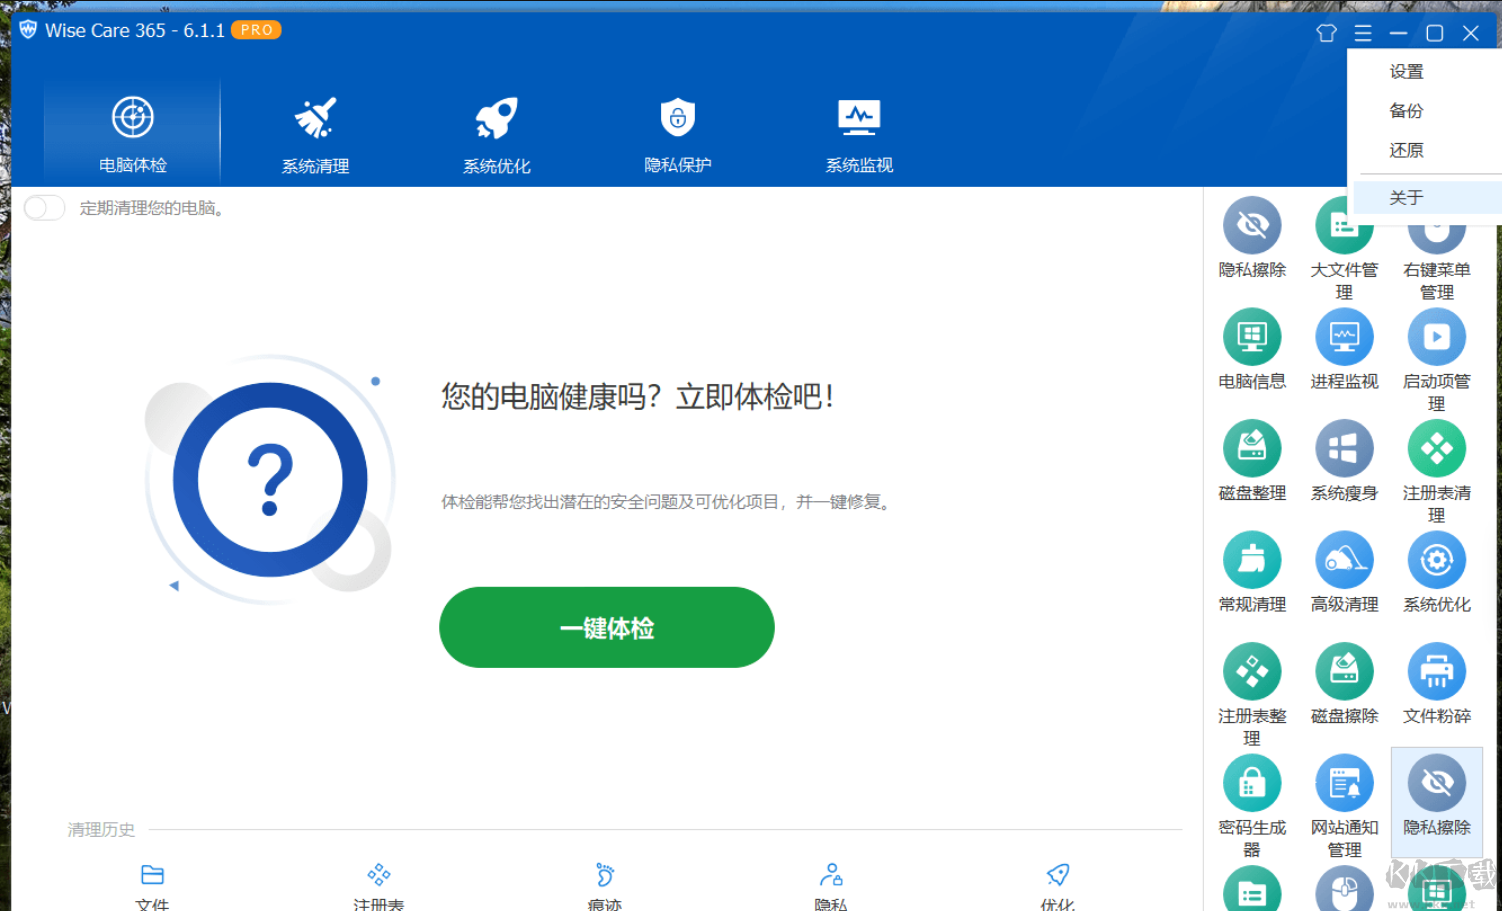The width and height of the screenshot is (1502, 911).
Task: Enable the 定期清理您的电脑 scheduled cleaning switch
Action: pos(44,207)
